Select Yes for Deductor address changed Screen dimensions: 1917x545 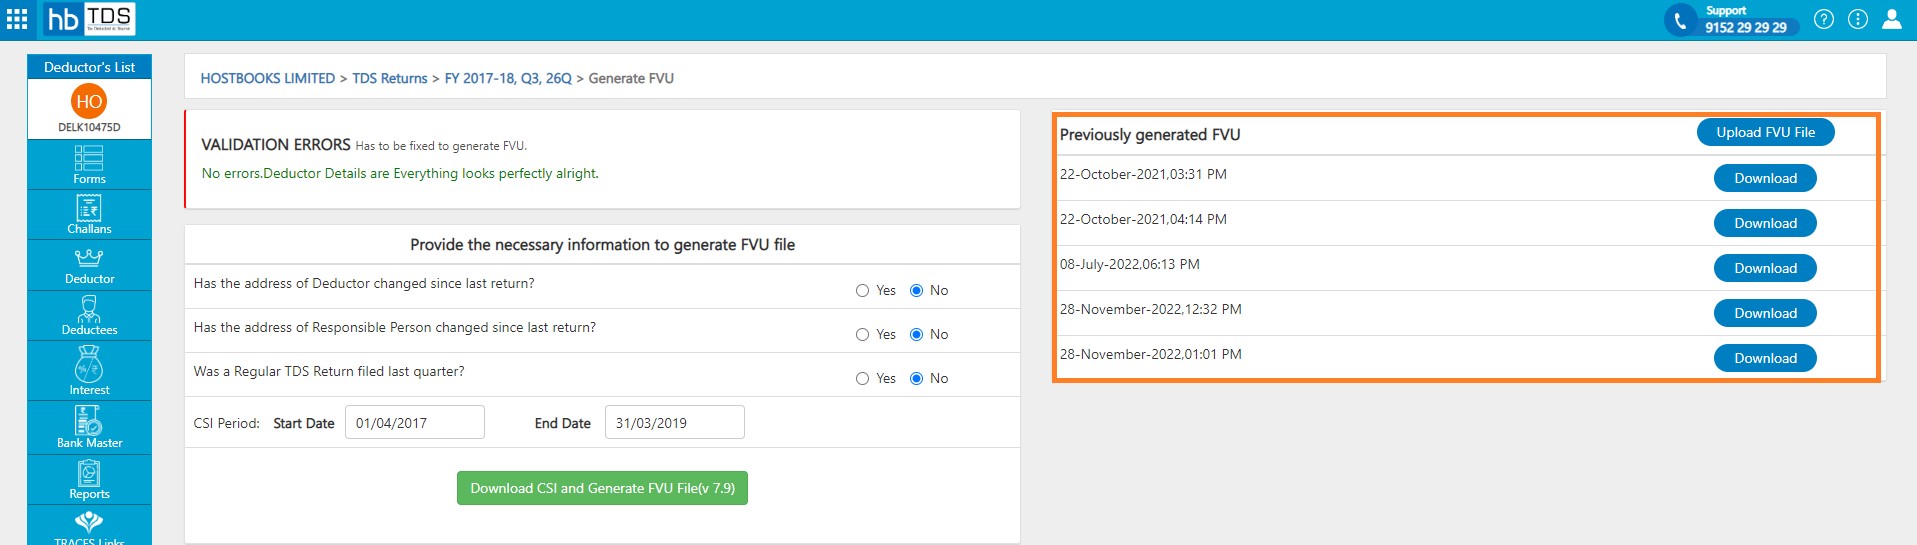pos(862,291)
